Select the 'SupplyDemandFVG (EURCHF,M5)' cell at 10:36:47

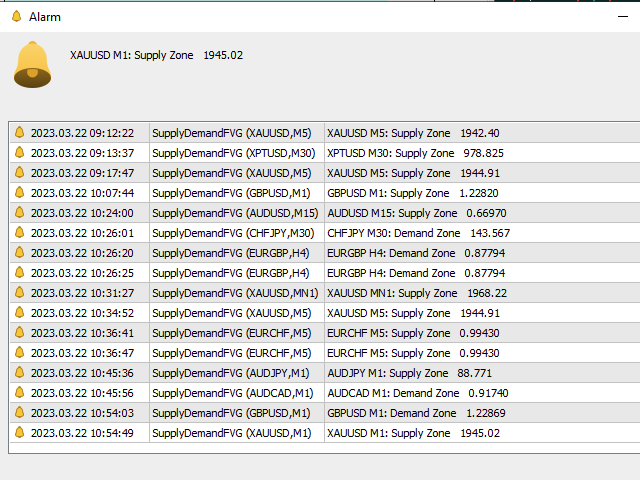[x=232, y=353]
